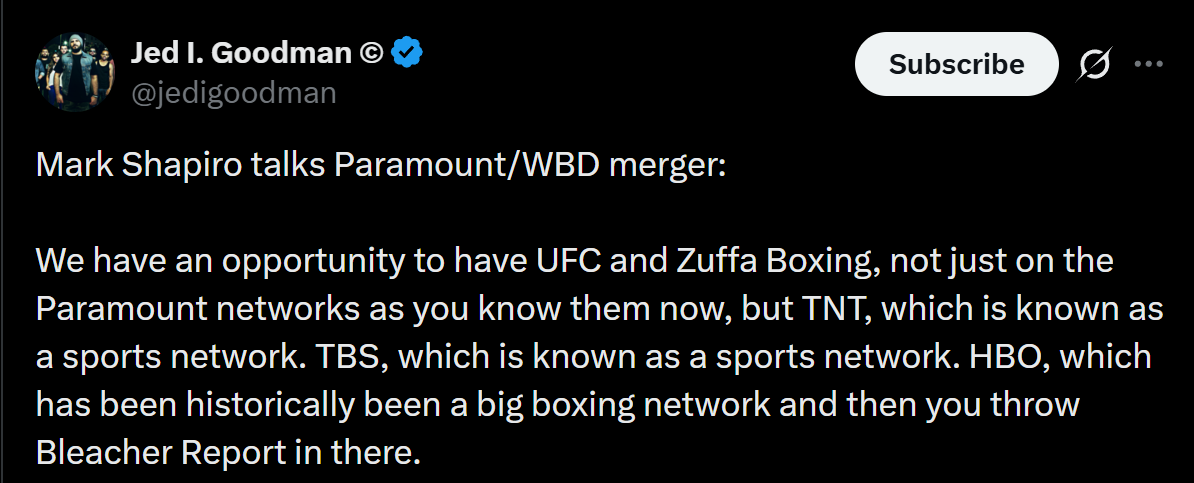Open the three-dot more options menu
1194x483 pixels.
coord(1148,64)
